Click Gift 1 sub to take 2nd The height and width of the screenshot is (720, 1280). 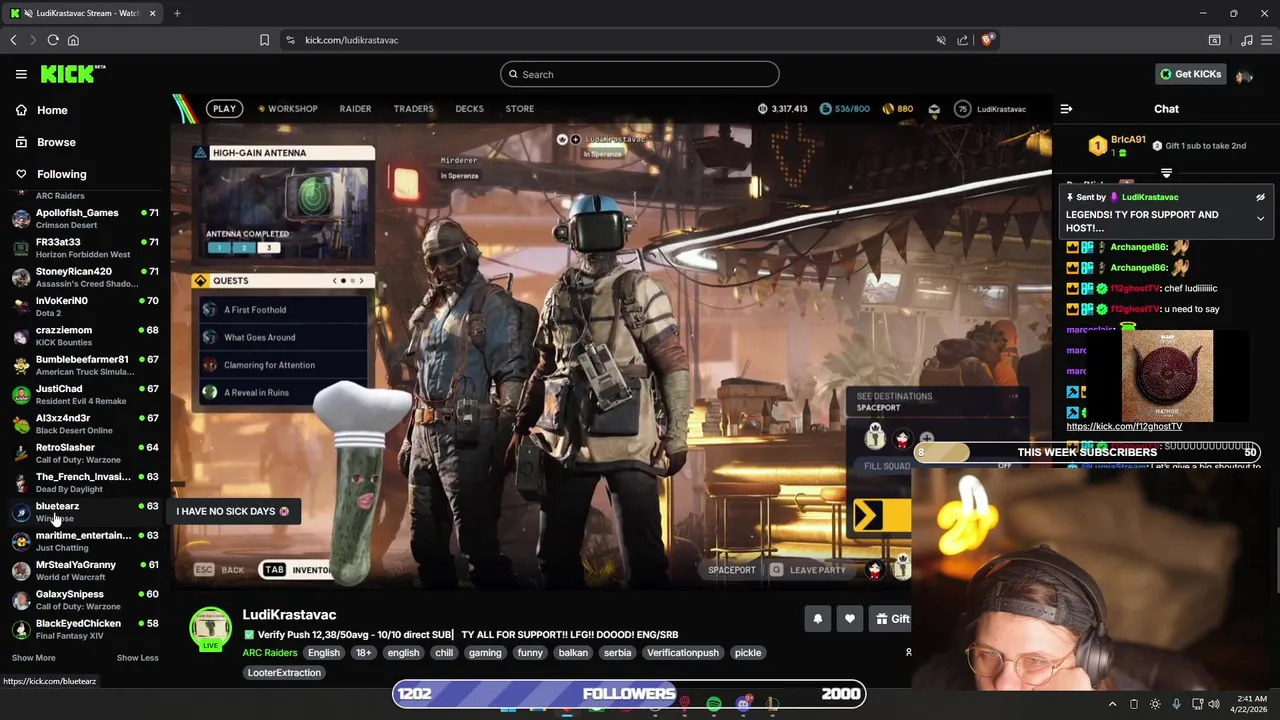click(x=1200, y=146)
